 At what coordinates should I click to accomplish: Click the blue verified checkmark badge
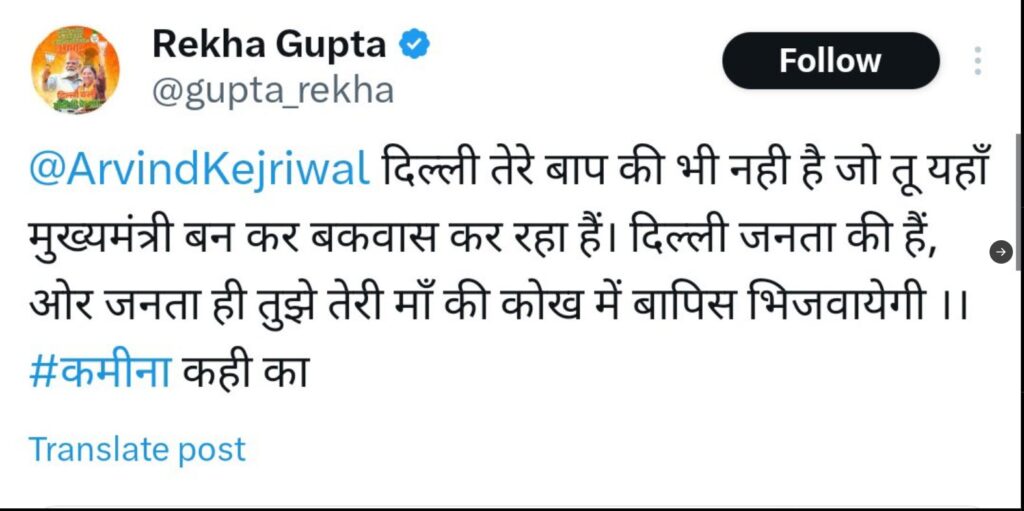coord(414,46)
